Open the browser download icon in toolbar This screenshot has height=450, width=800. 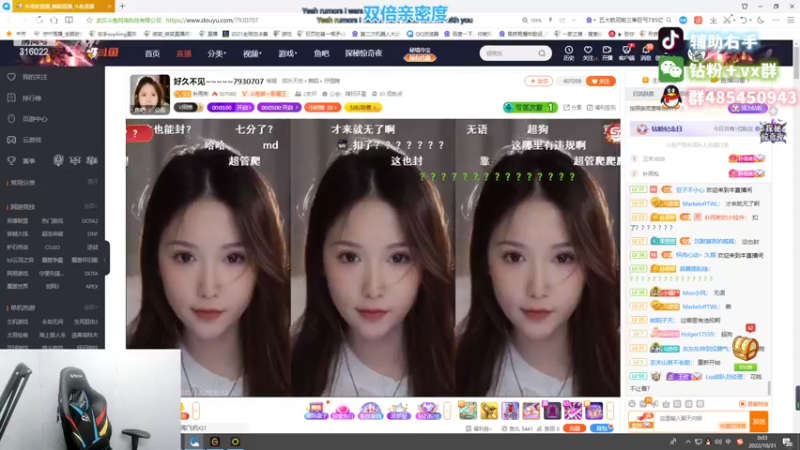pos(713,20)
